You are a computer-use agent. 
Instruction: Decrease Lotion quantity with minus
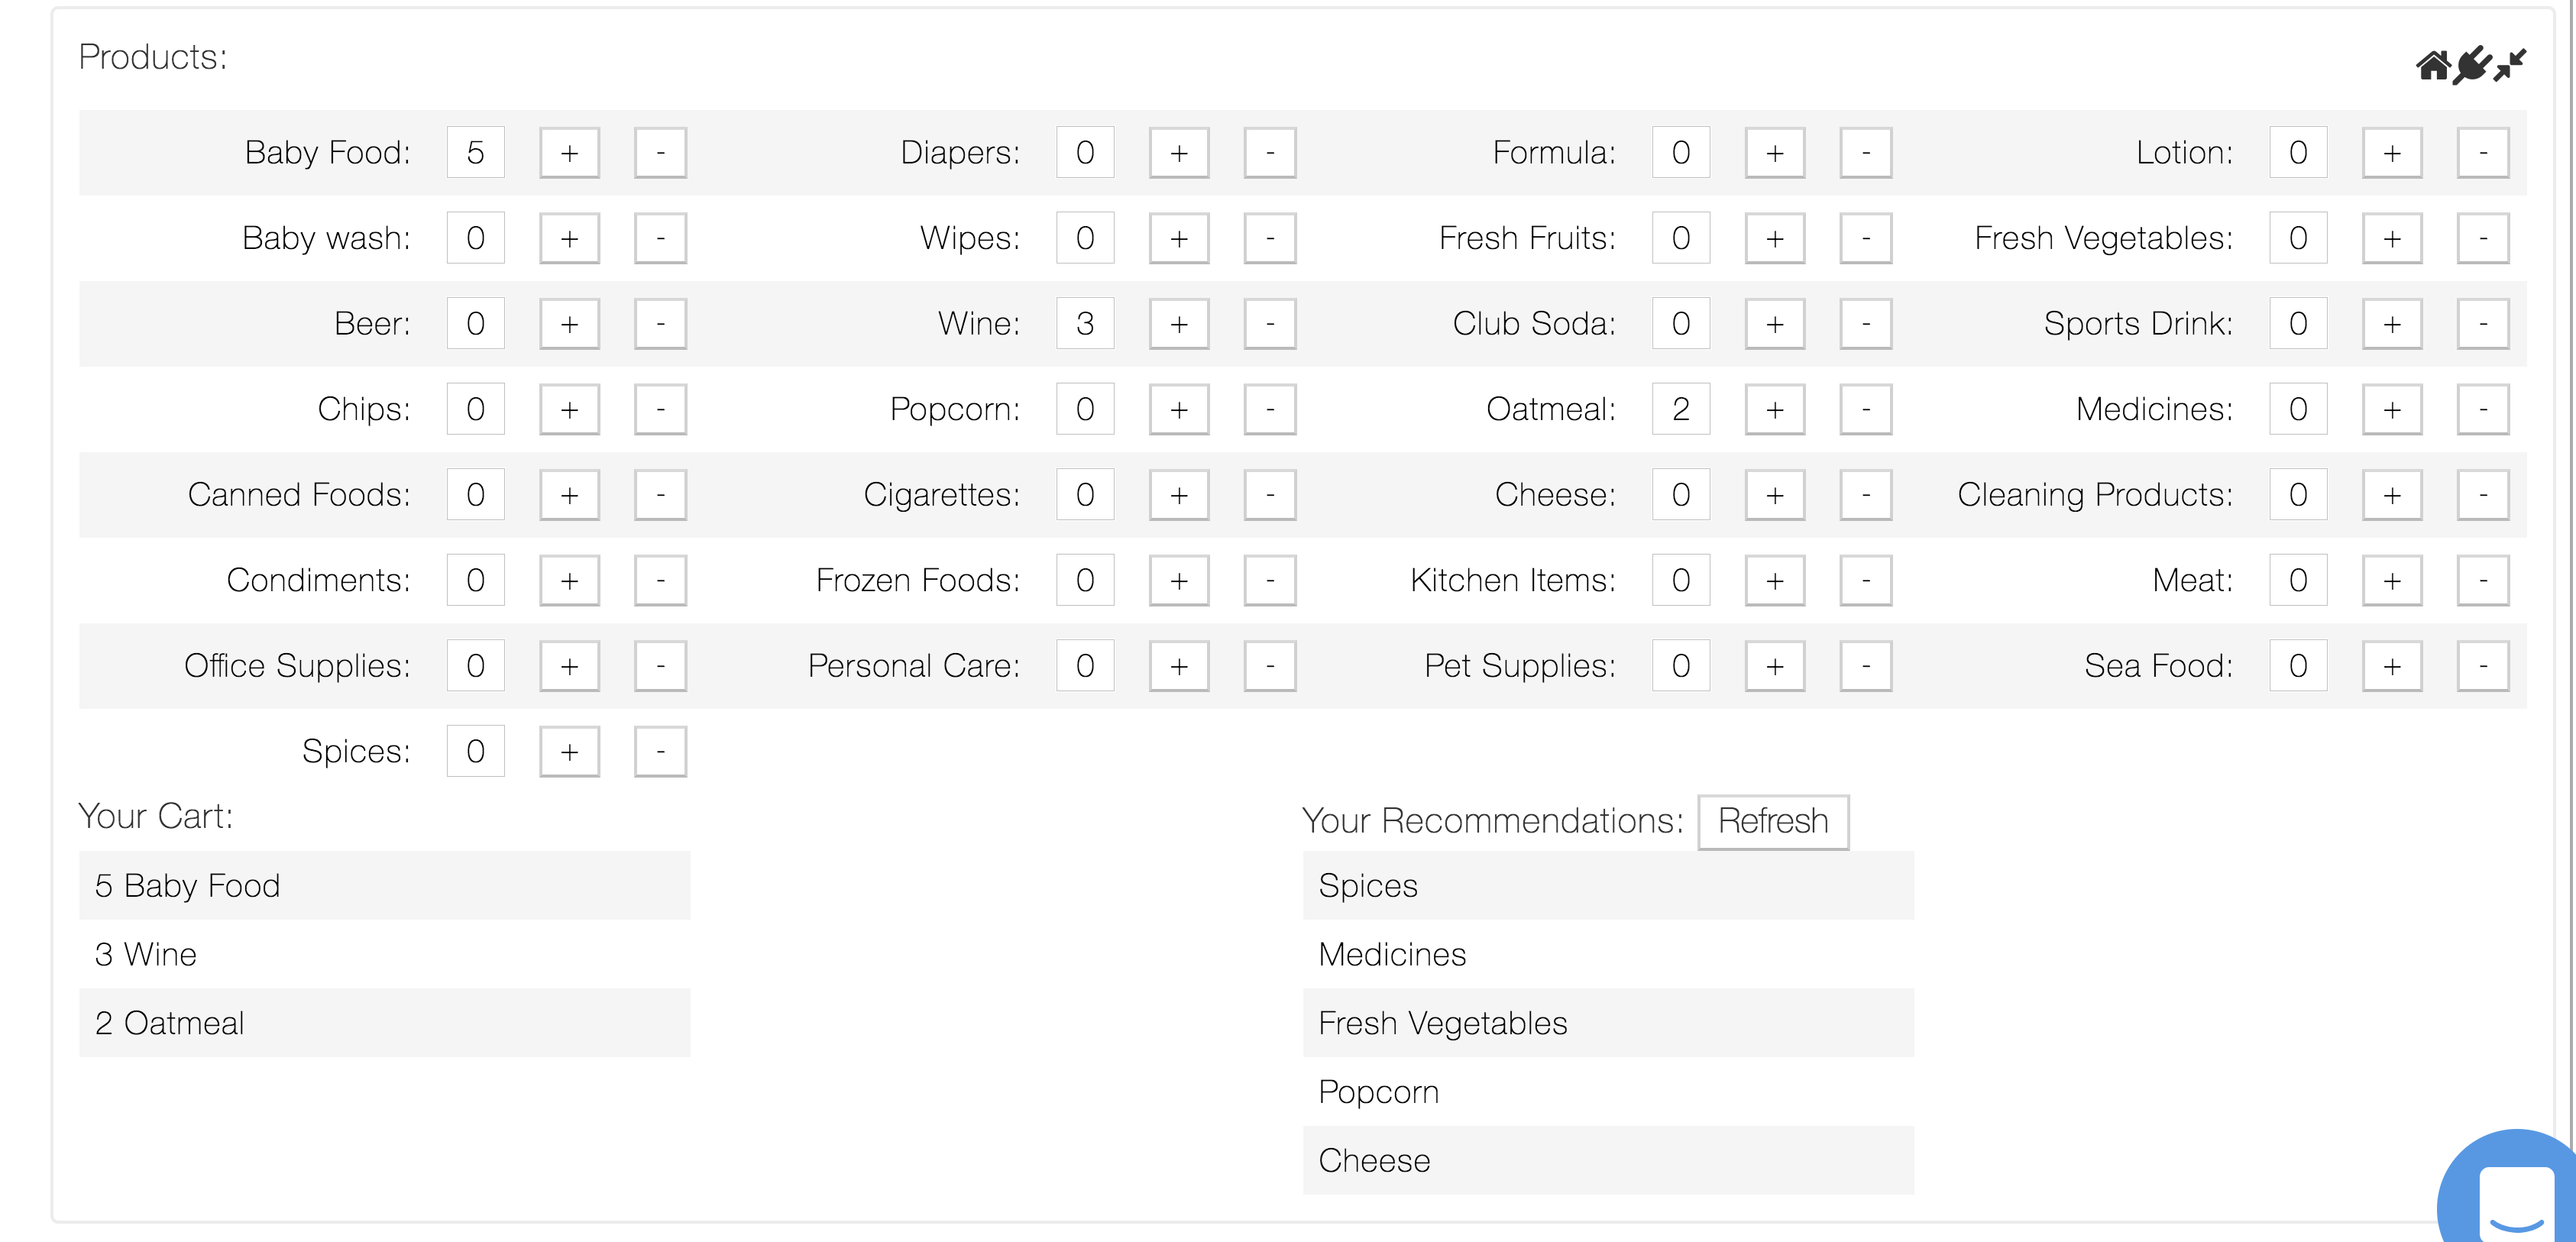point(2482,153)
